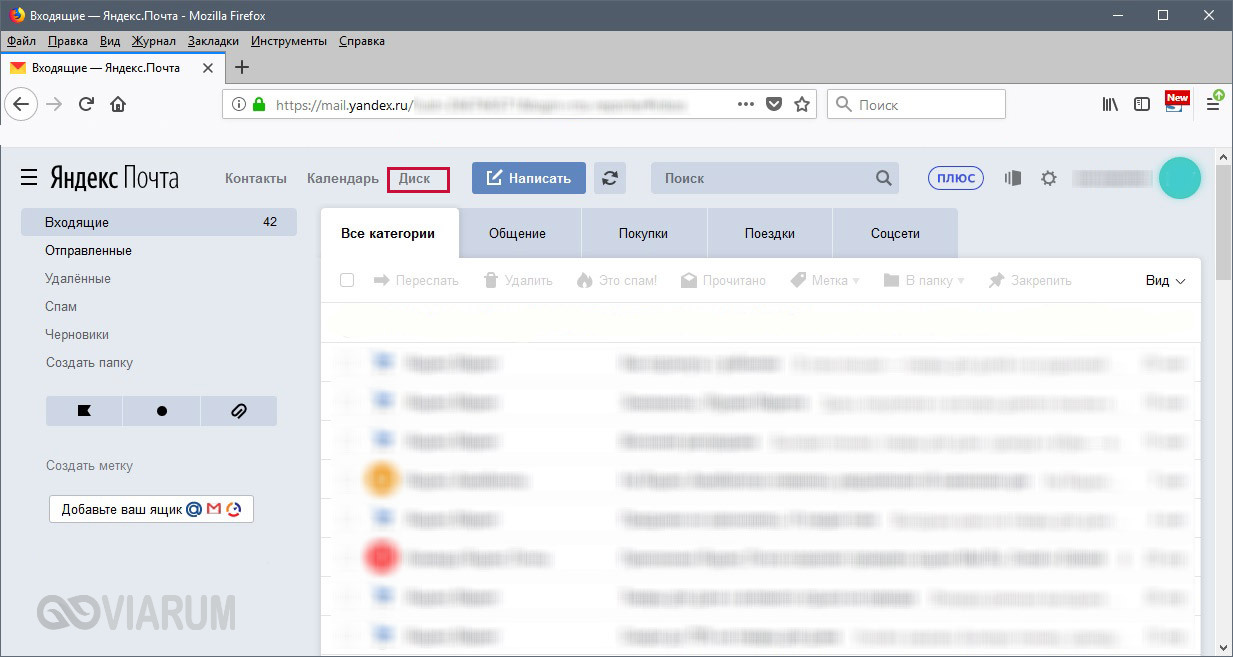Click the browser Forward arrow
This screenshot has width=1233, height=657.
54,104
